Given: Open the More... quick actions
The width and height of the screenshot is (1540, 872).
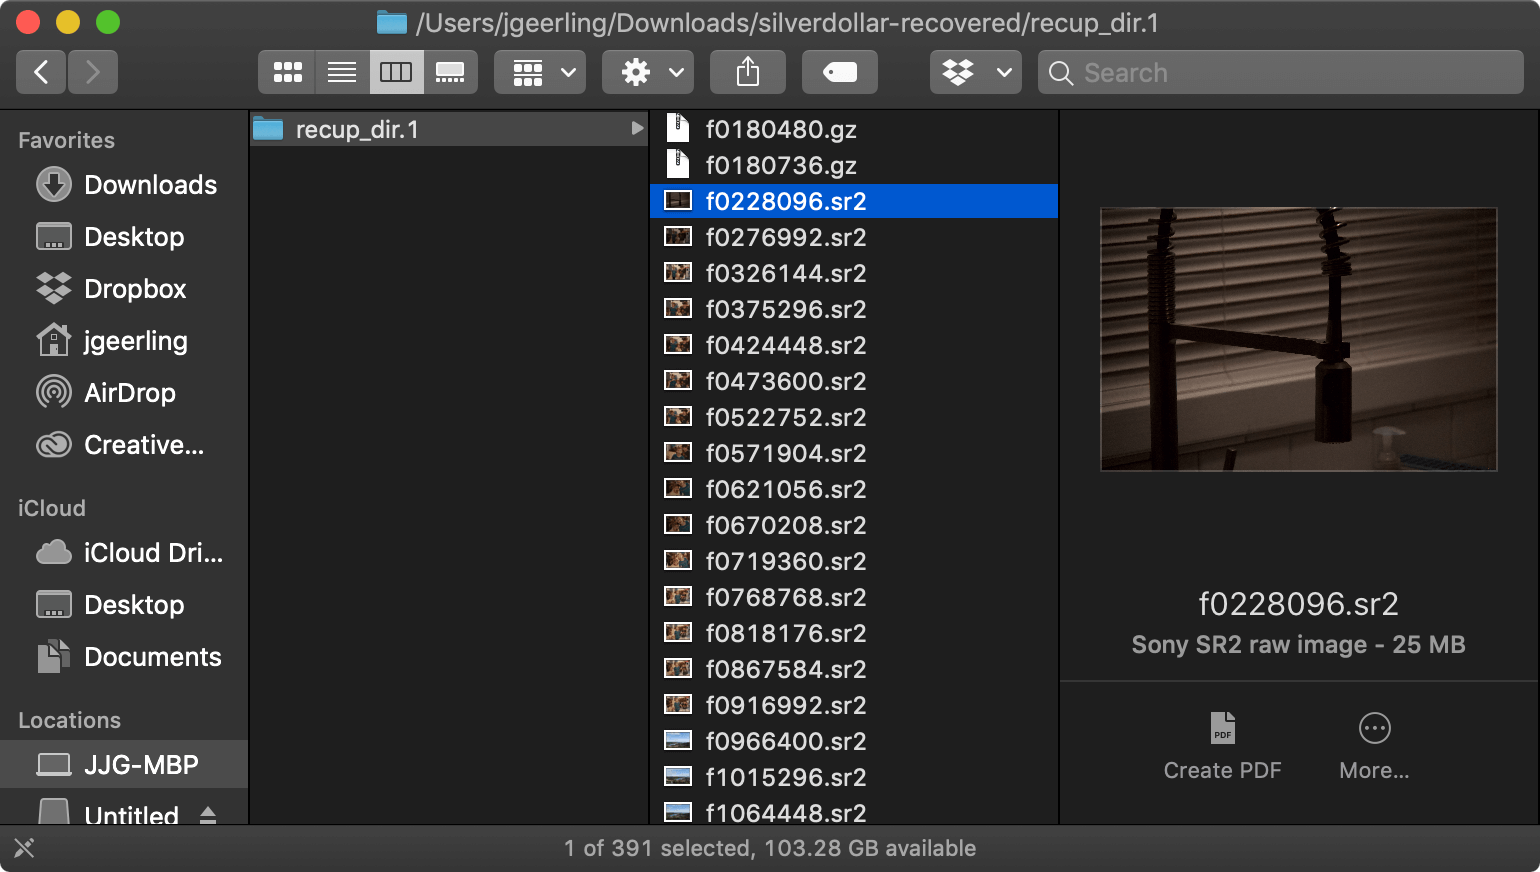Looking at the screenshot, I should pos(1374,746).
